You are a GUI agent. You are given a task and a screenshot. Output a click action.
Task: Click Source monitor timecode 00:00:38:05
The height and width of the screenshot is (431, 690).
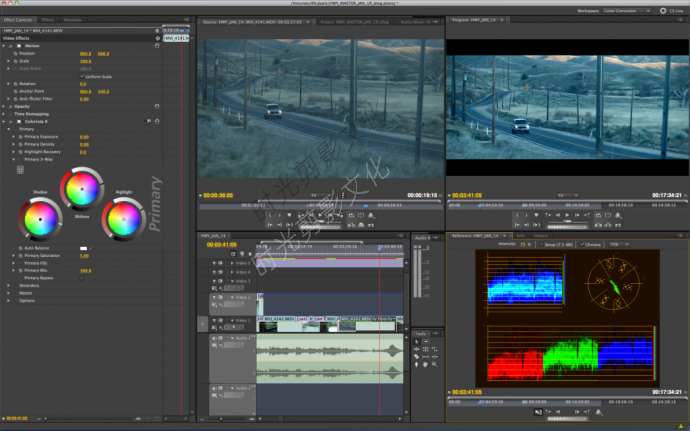tap(218, 195)
